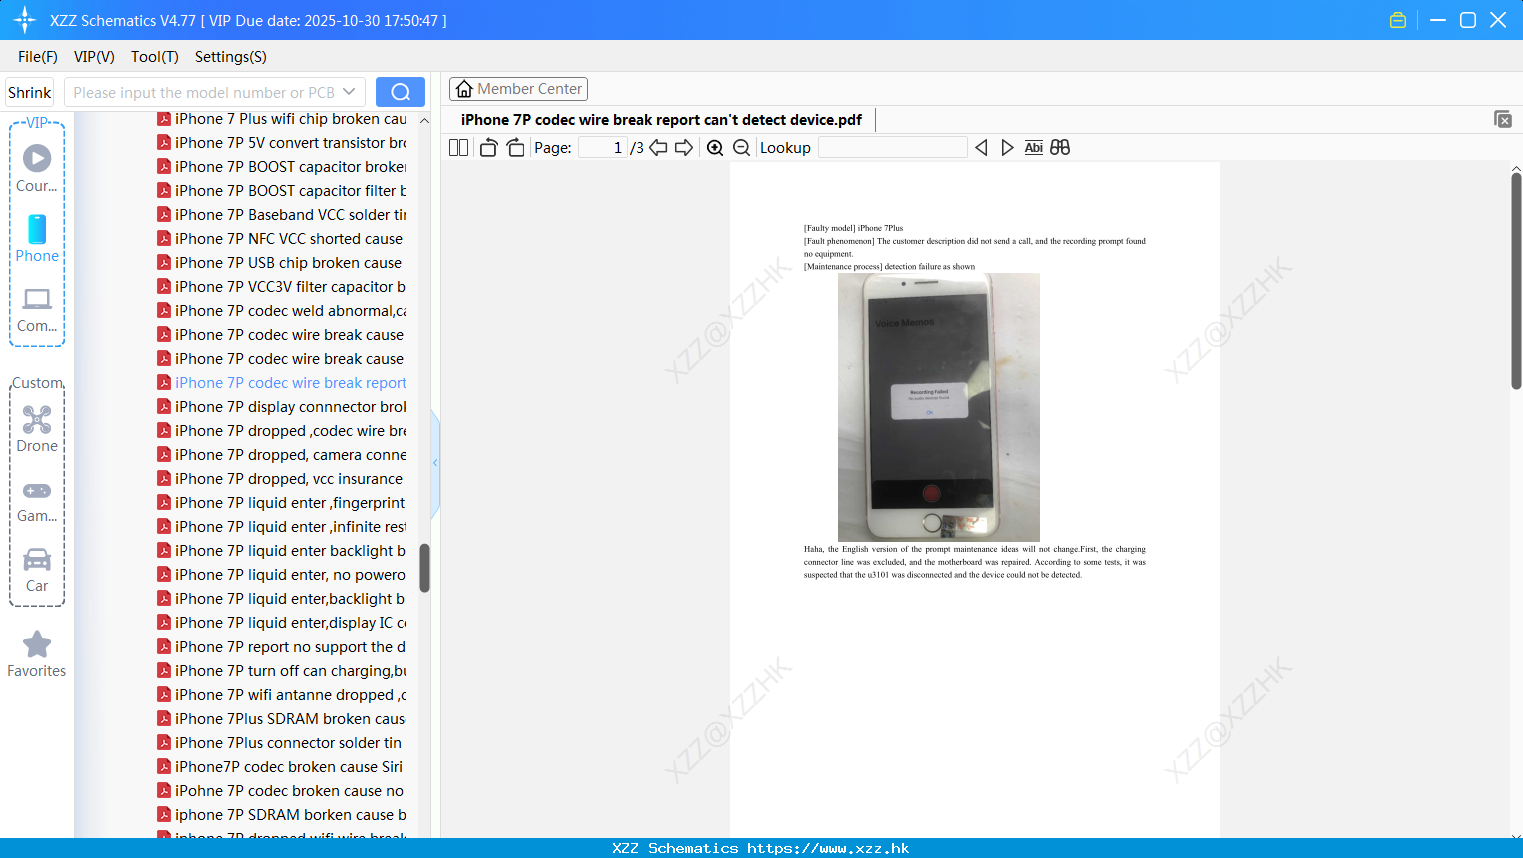The image size is (1523, 858).
Task: Open iPhone 7P VCC3V filter capacitor file
Action: point(282,287)
